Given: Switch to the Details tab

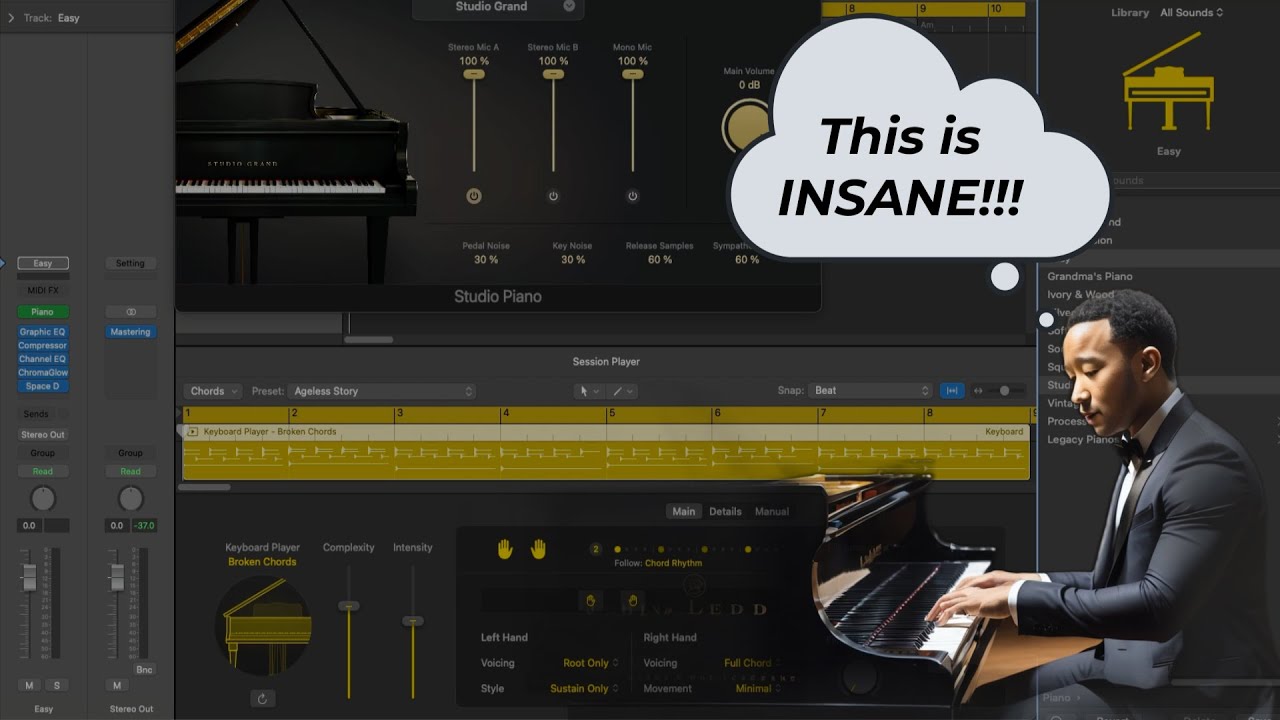Looking at the screenshot, I should [x=725, y=511].
